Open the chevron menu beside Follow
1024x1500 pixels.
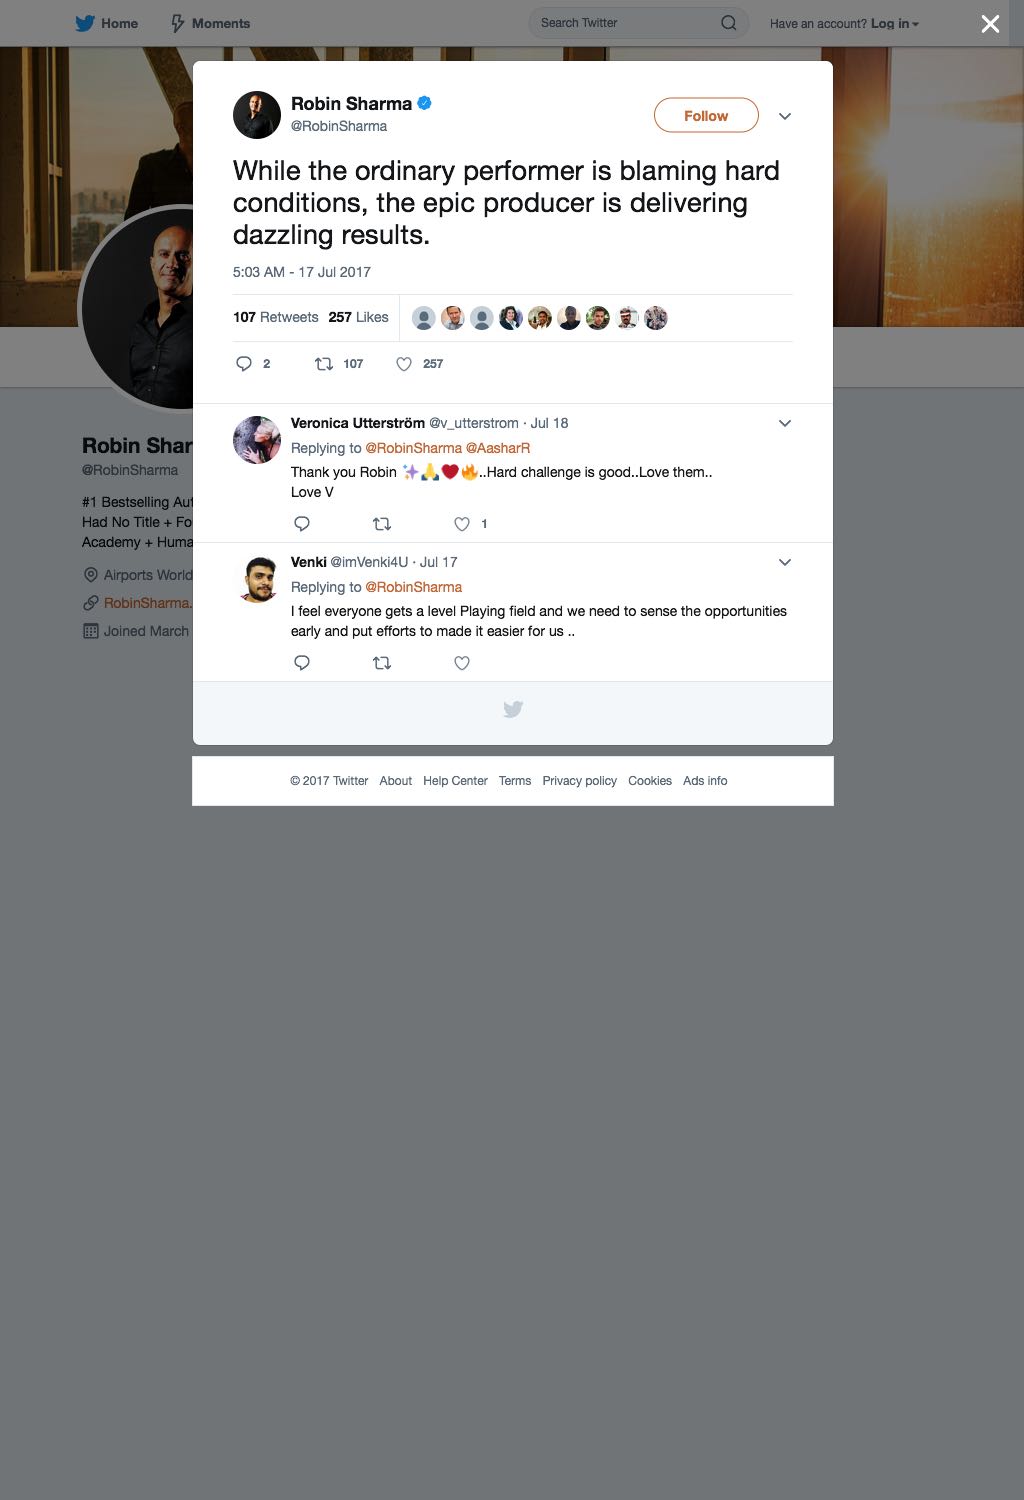785,116
